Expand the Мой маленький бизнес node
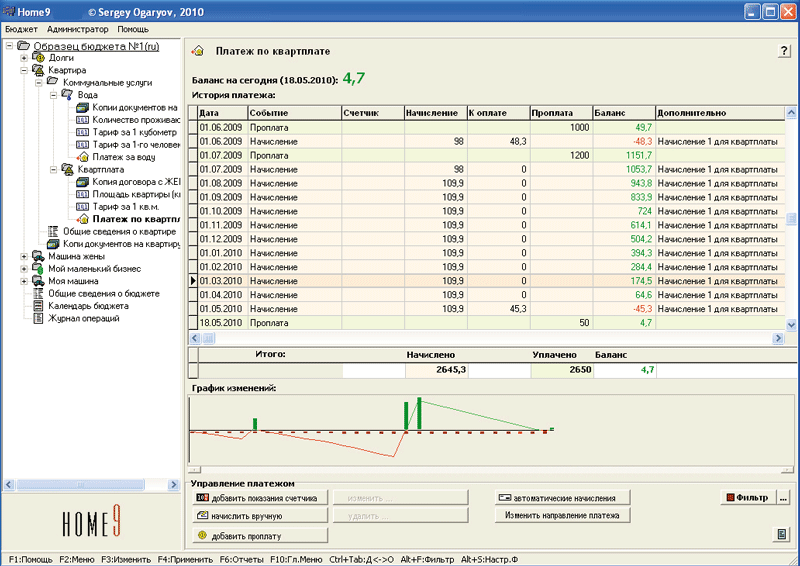 [x=23, y=269]
